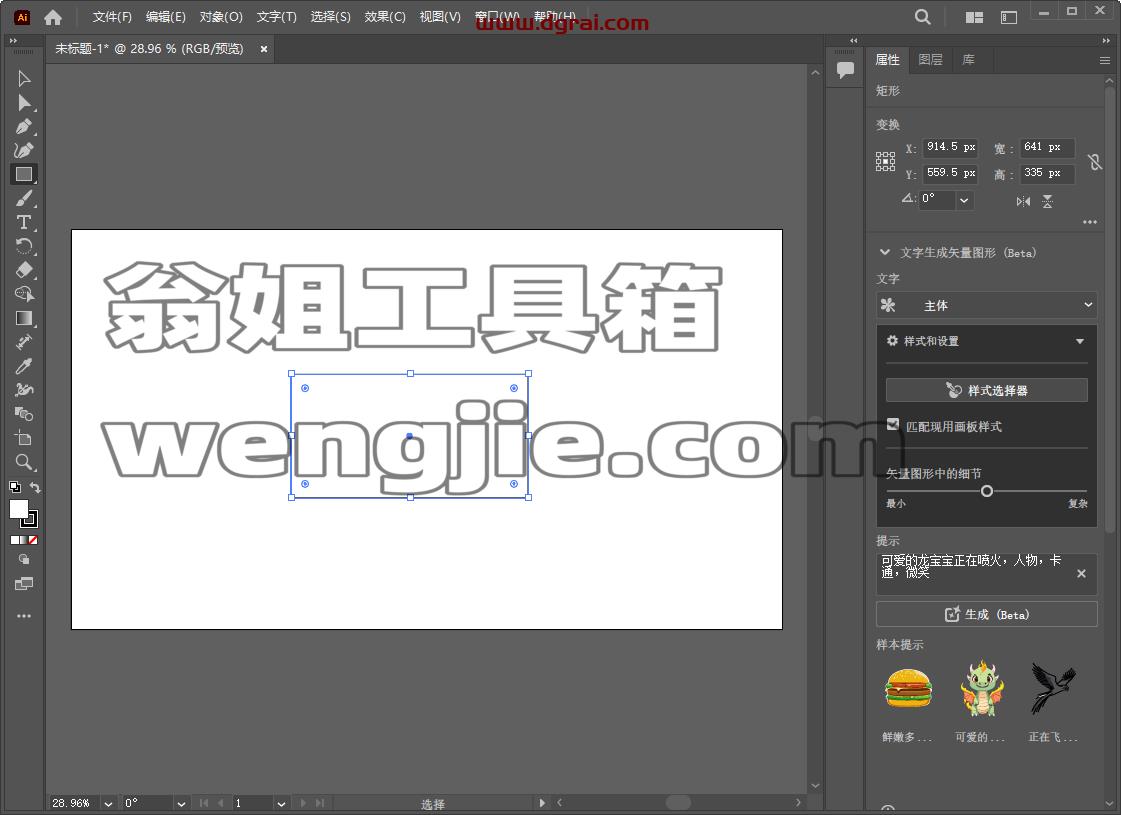The width and height of the screenshot is (1121, 815).
Task: Select the Rotate tool
Action: coord(24,247)
